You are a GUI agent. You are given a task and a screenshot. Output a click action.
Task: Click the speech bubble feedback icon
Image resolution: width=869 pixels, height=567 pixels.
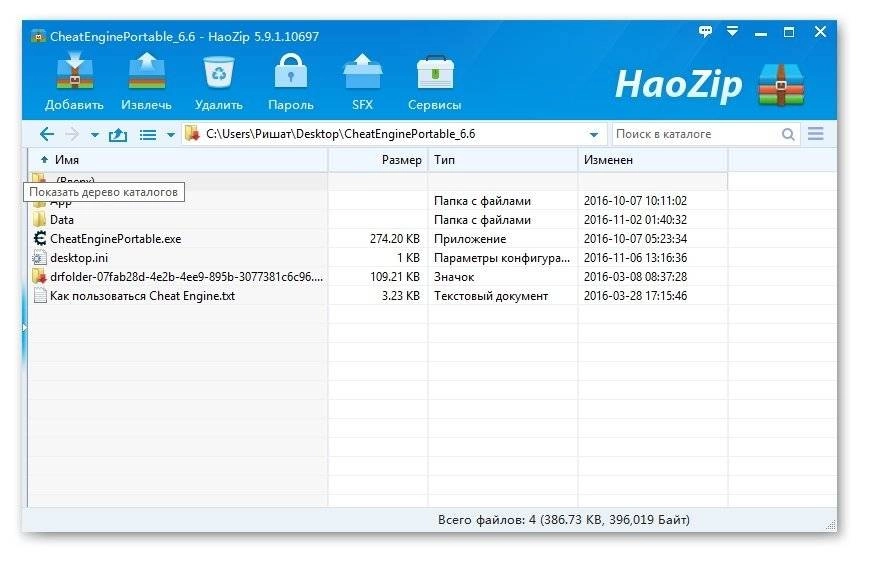(x=705, y=32)
